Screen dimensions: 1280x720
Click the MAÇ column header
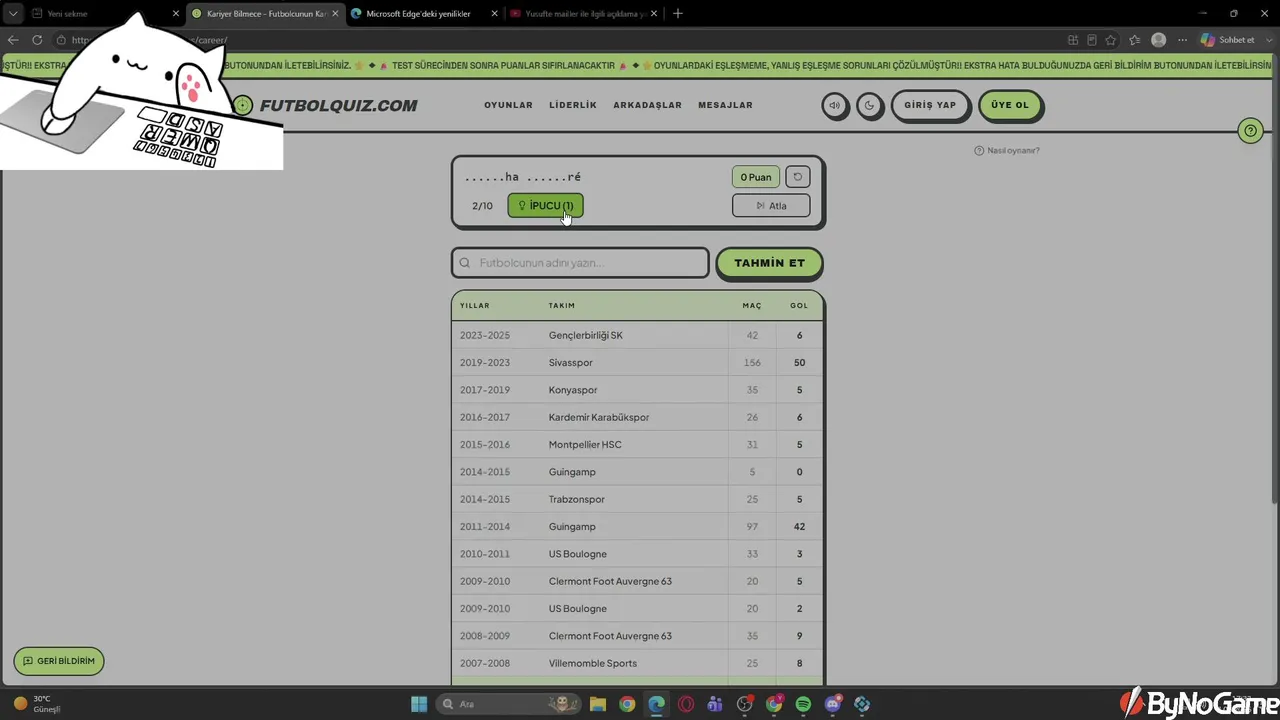tap(752, 305)
